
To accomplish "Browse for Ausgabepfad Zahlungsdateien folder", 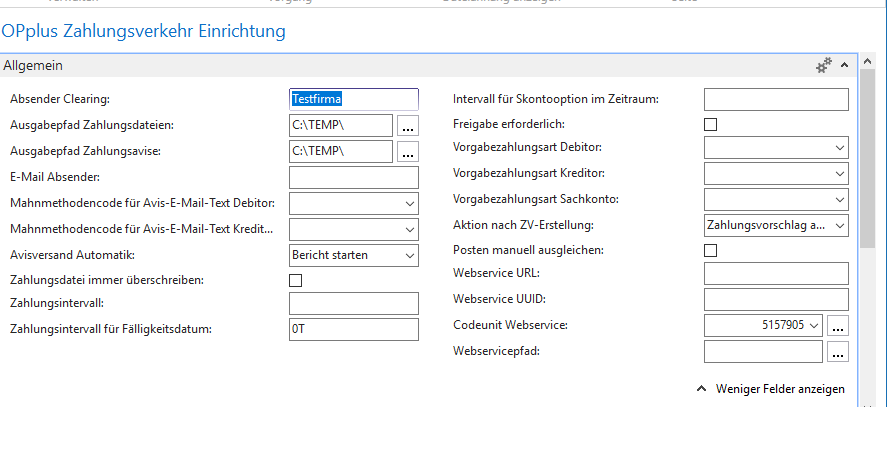I will point(408,126).
